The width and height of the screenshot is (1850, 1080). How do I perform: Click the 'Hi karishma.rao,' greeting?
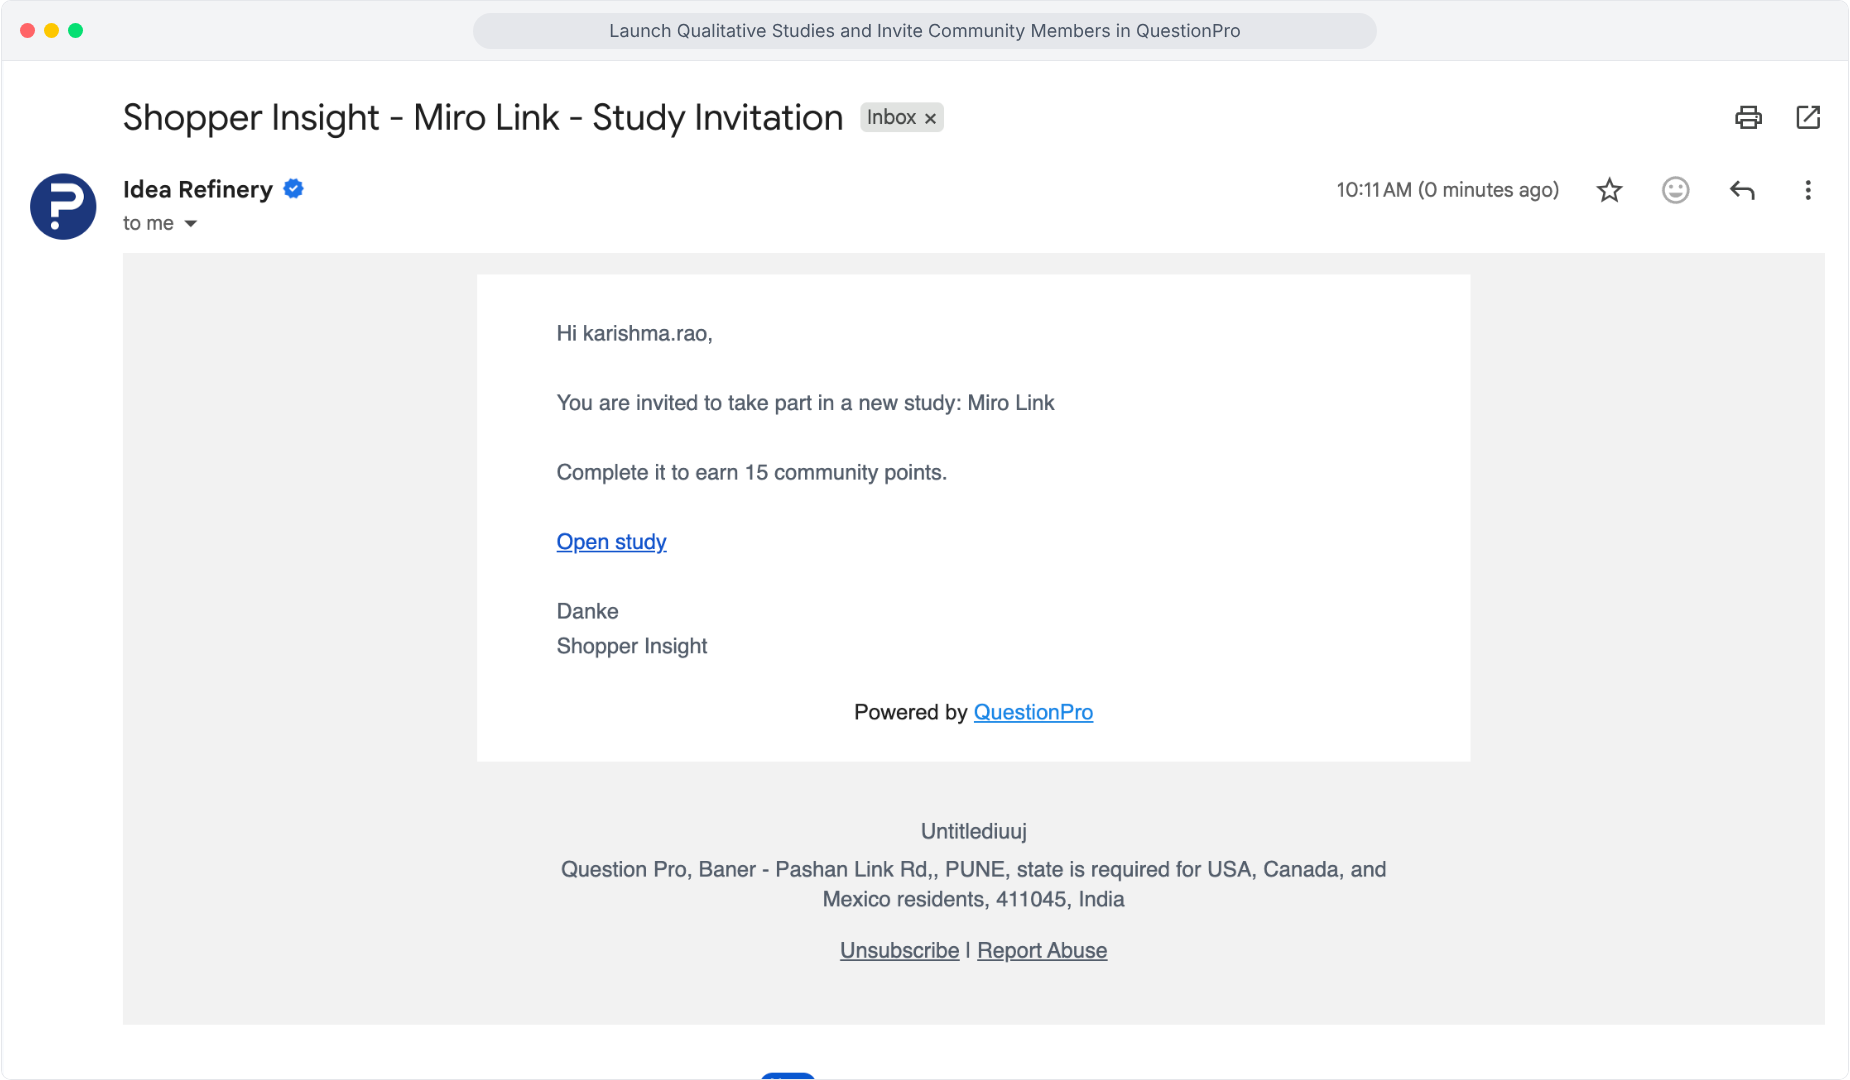634,334
